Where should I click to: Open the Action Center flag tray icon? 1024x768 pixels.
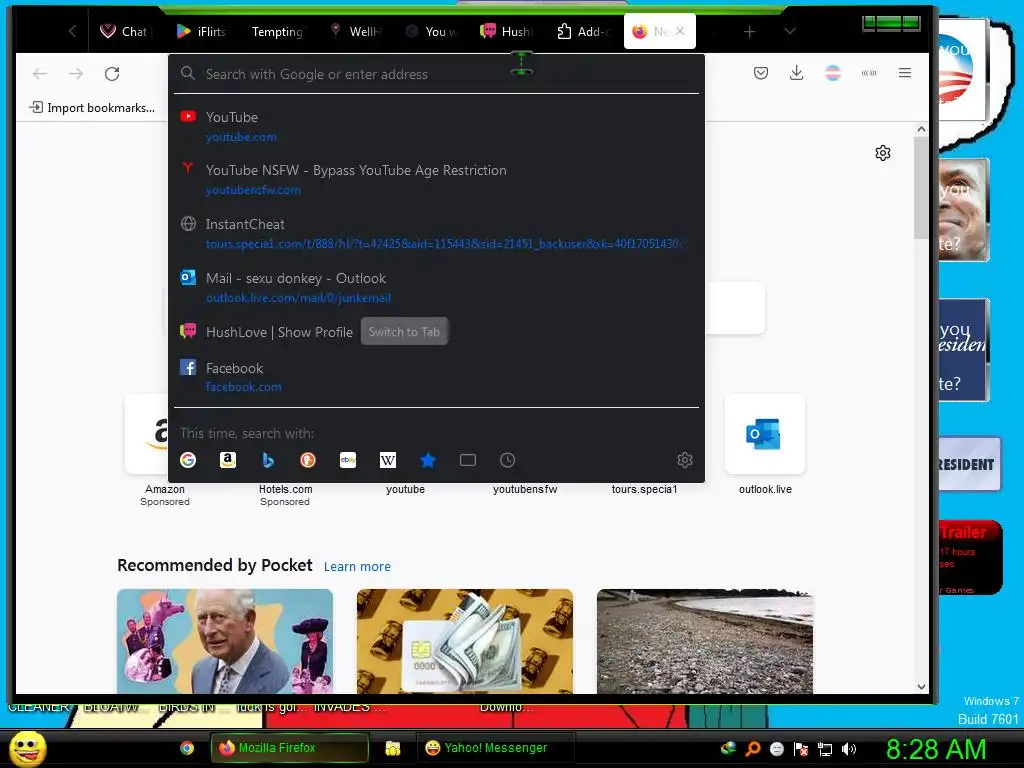coord(801,749)
